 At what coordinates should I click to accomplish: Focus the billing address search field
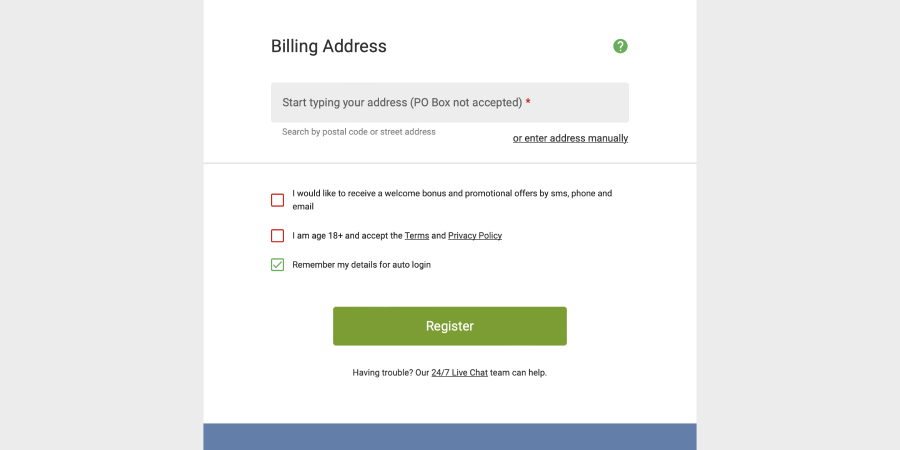pos(449,102)
